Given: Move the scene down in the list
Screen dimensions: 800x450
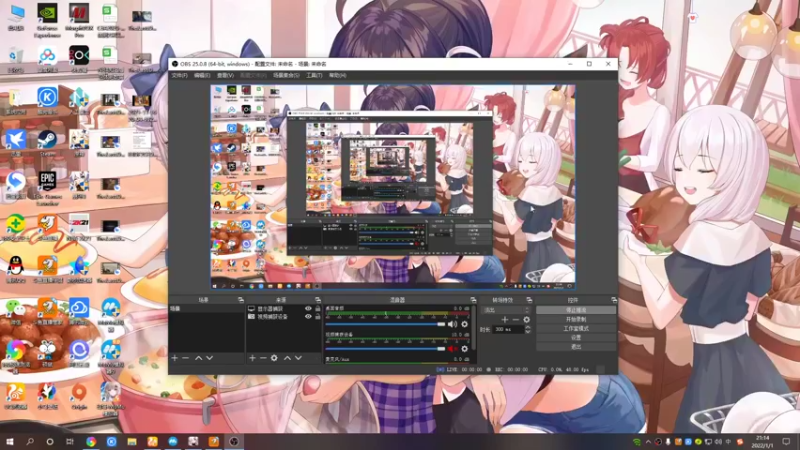Looking at the screenshot, I should click(x=209, y=358).
